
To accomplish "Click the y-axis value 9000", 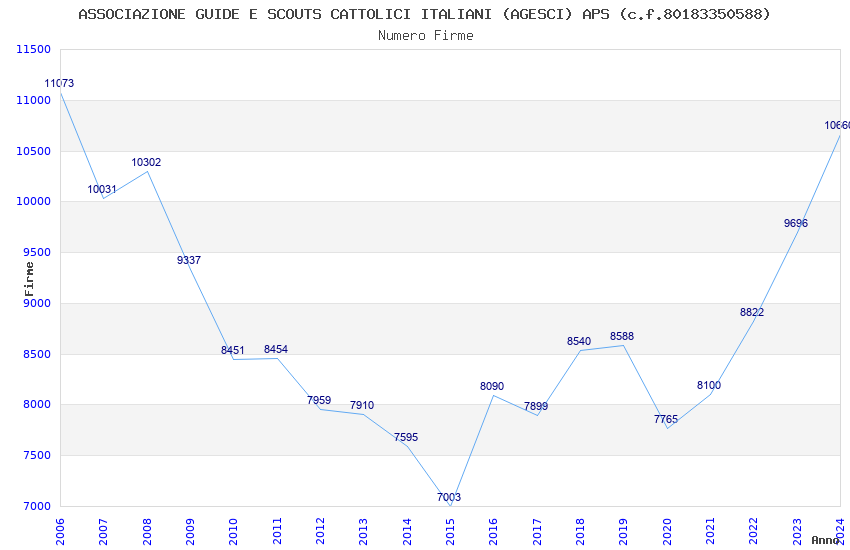I will point(36,303).
